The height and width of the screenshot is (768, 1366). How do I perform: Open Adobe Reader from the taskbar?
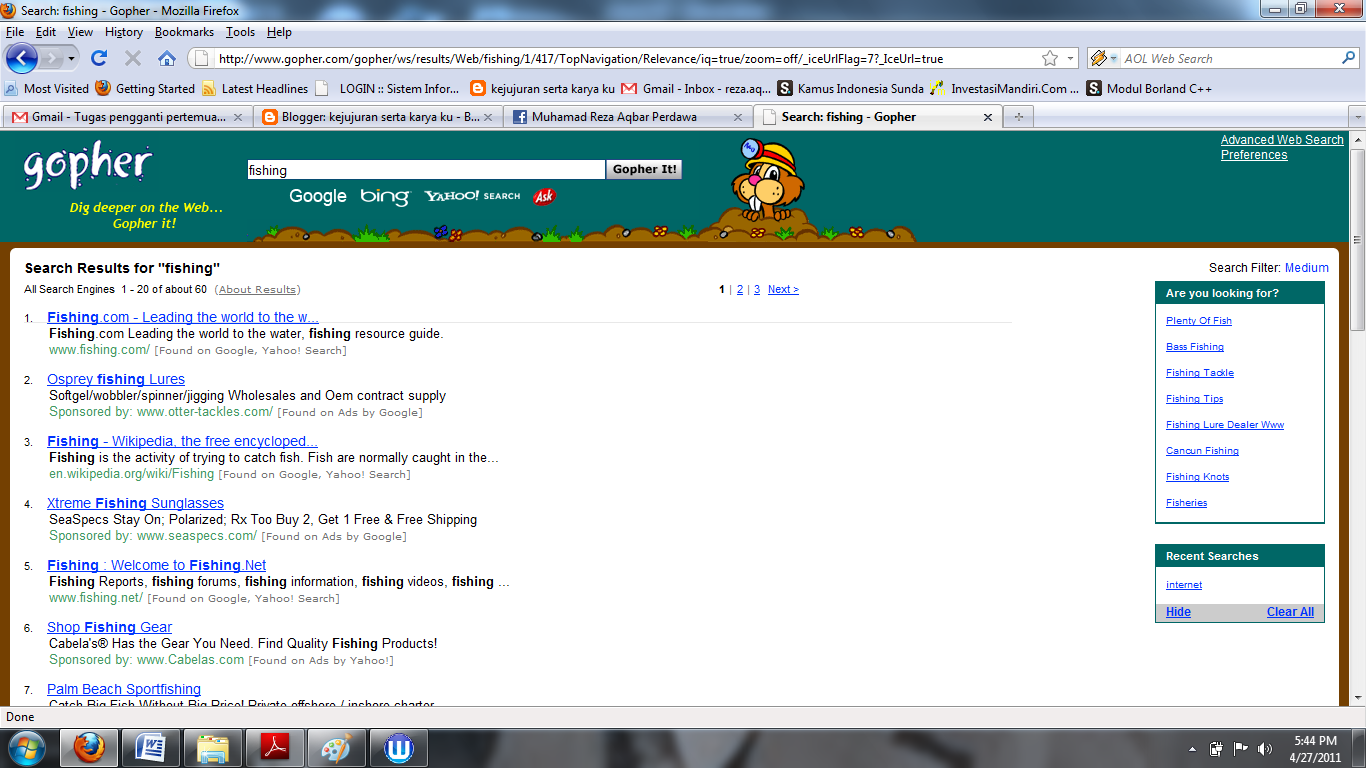tap(275, 748)
